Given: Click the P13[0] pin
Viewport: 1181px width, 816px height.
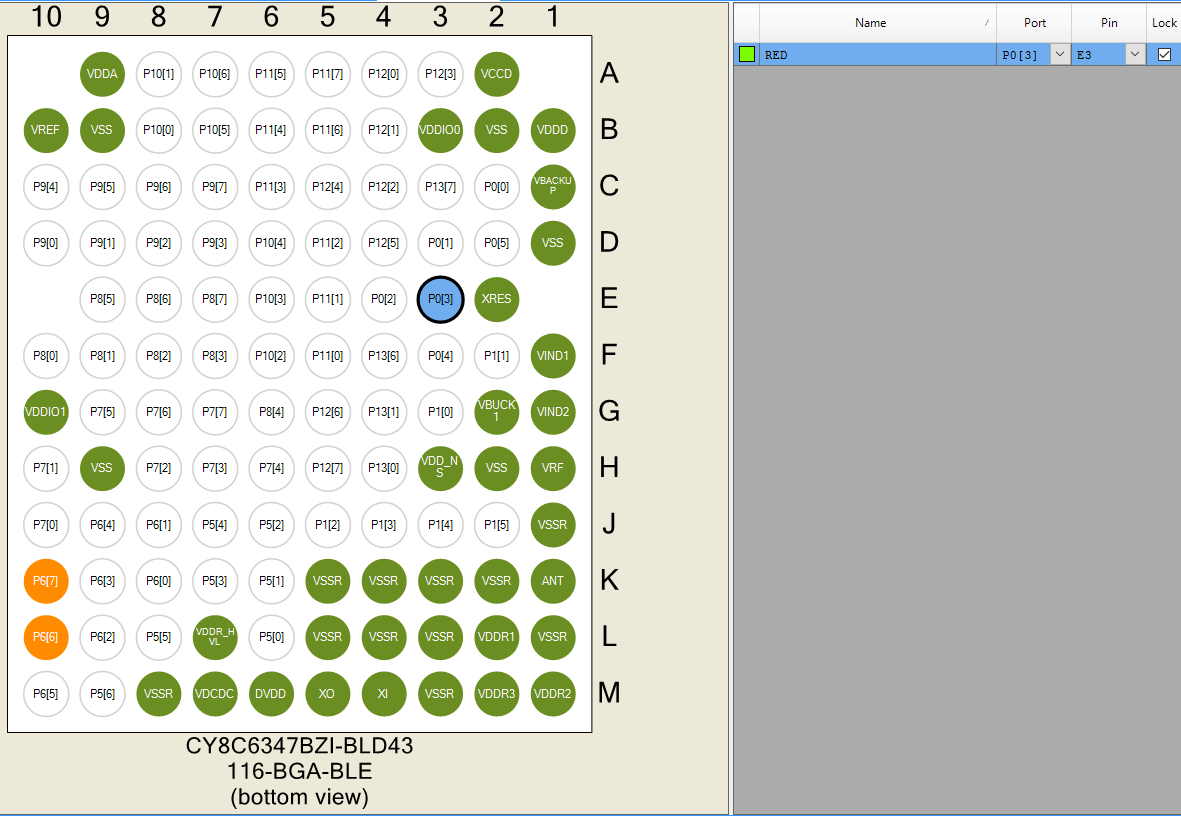Looking at the screenshot, I should 384,468.
